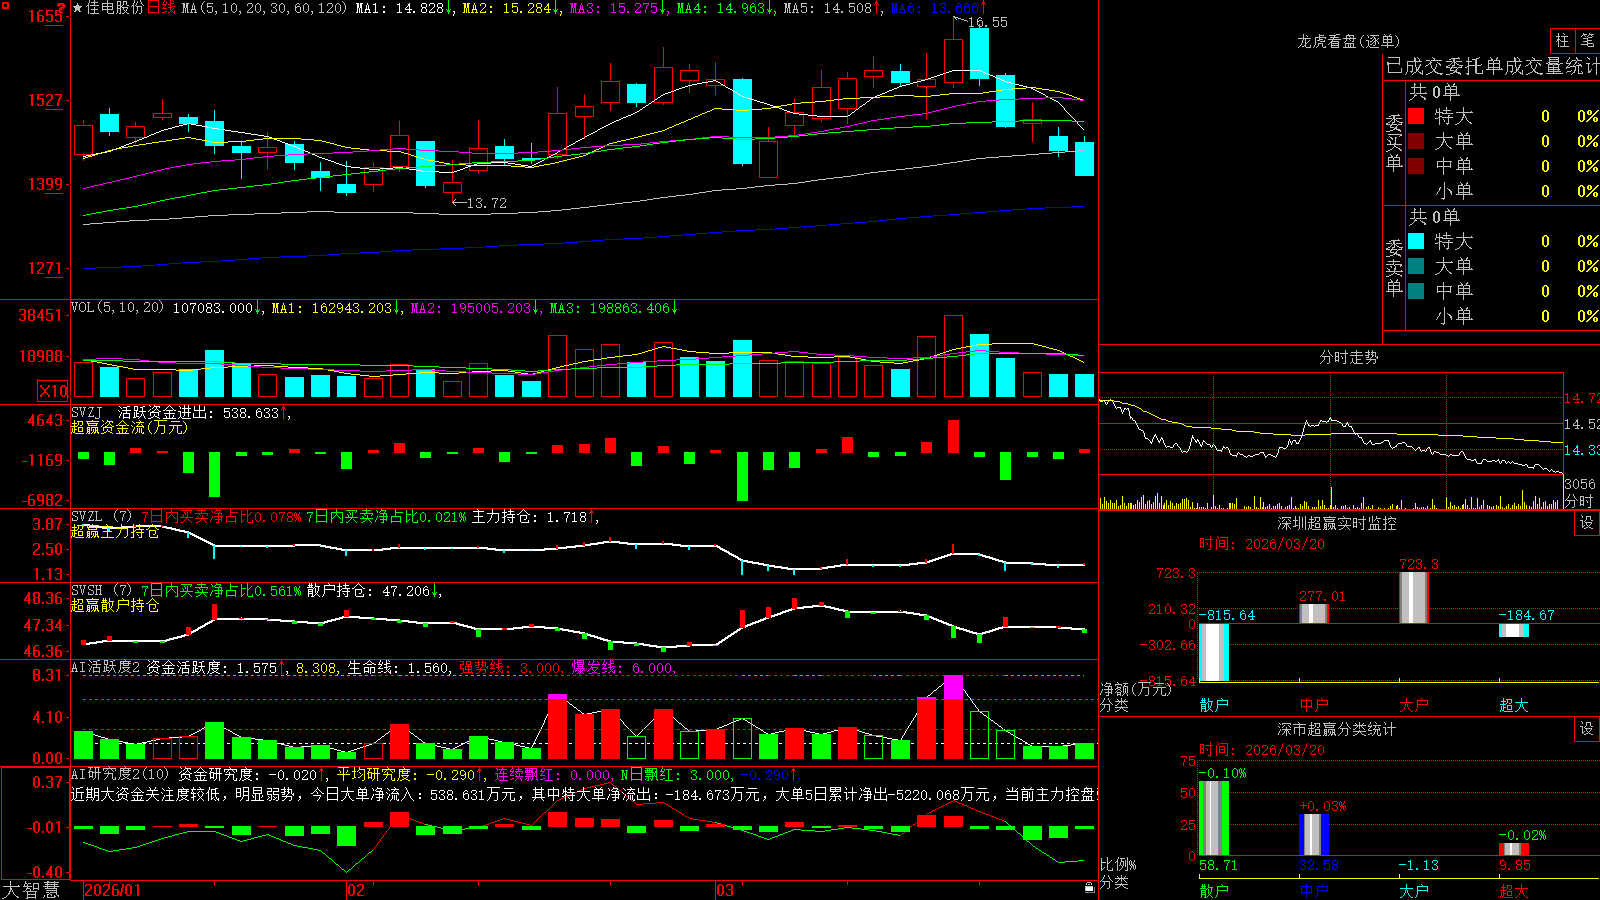Screen dimensions: 1600x900
Task: Click the lock icon on timeline bar
Action: pyautogui.click(x=1089, y=887)
